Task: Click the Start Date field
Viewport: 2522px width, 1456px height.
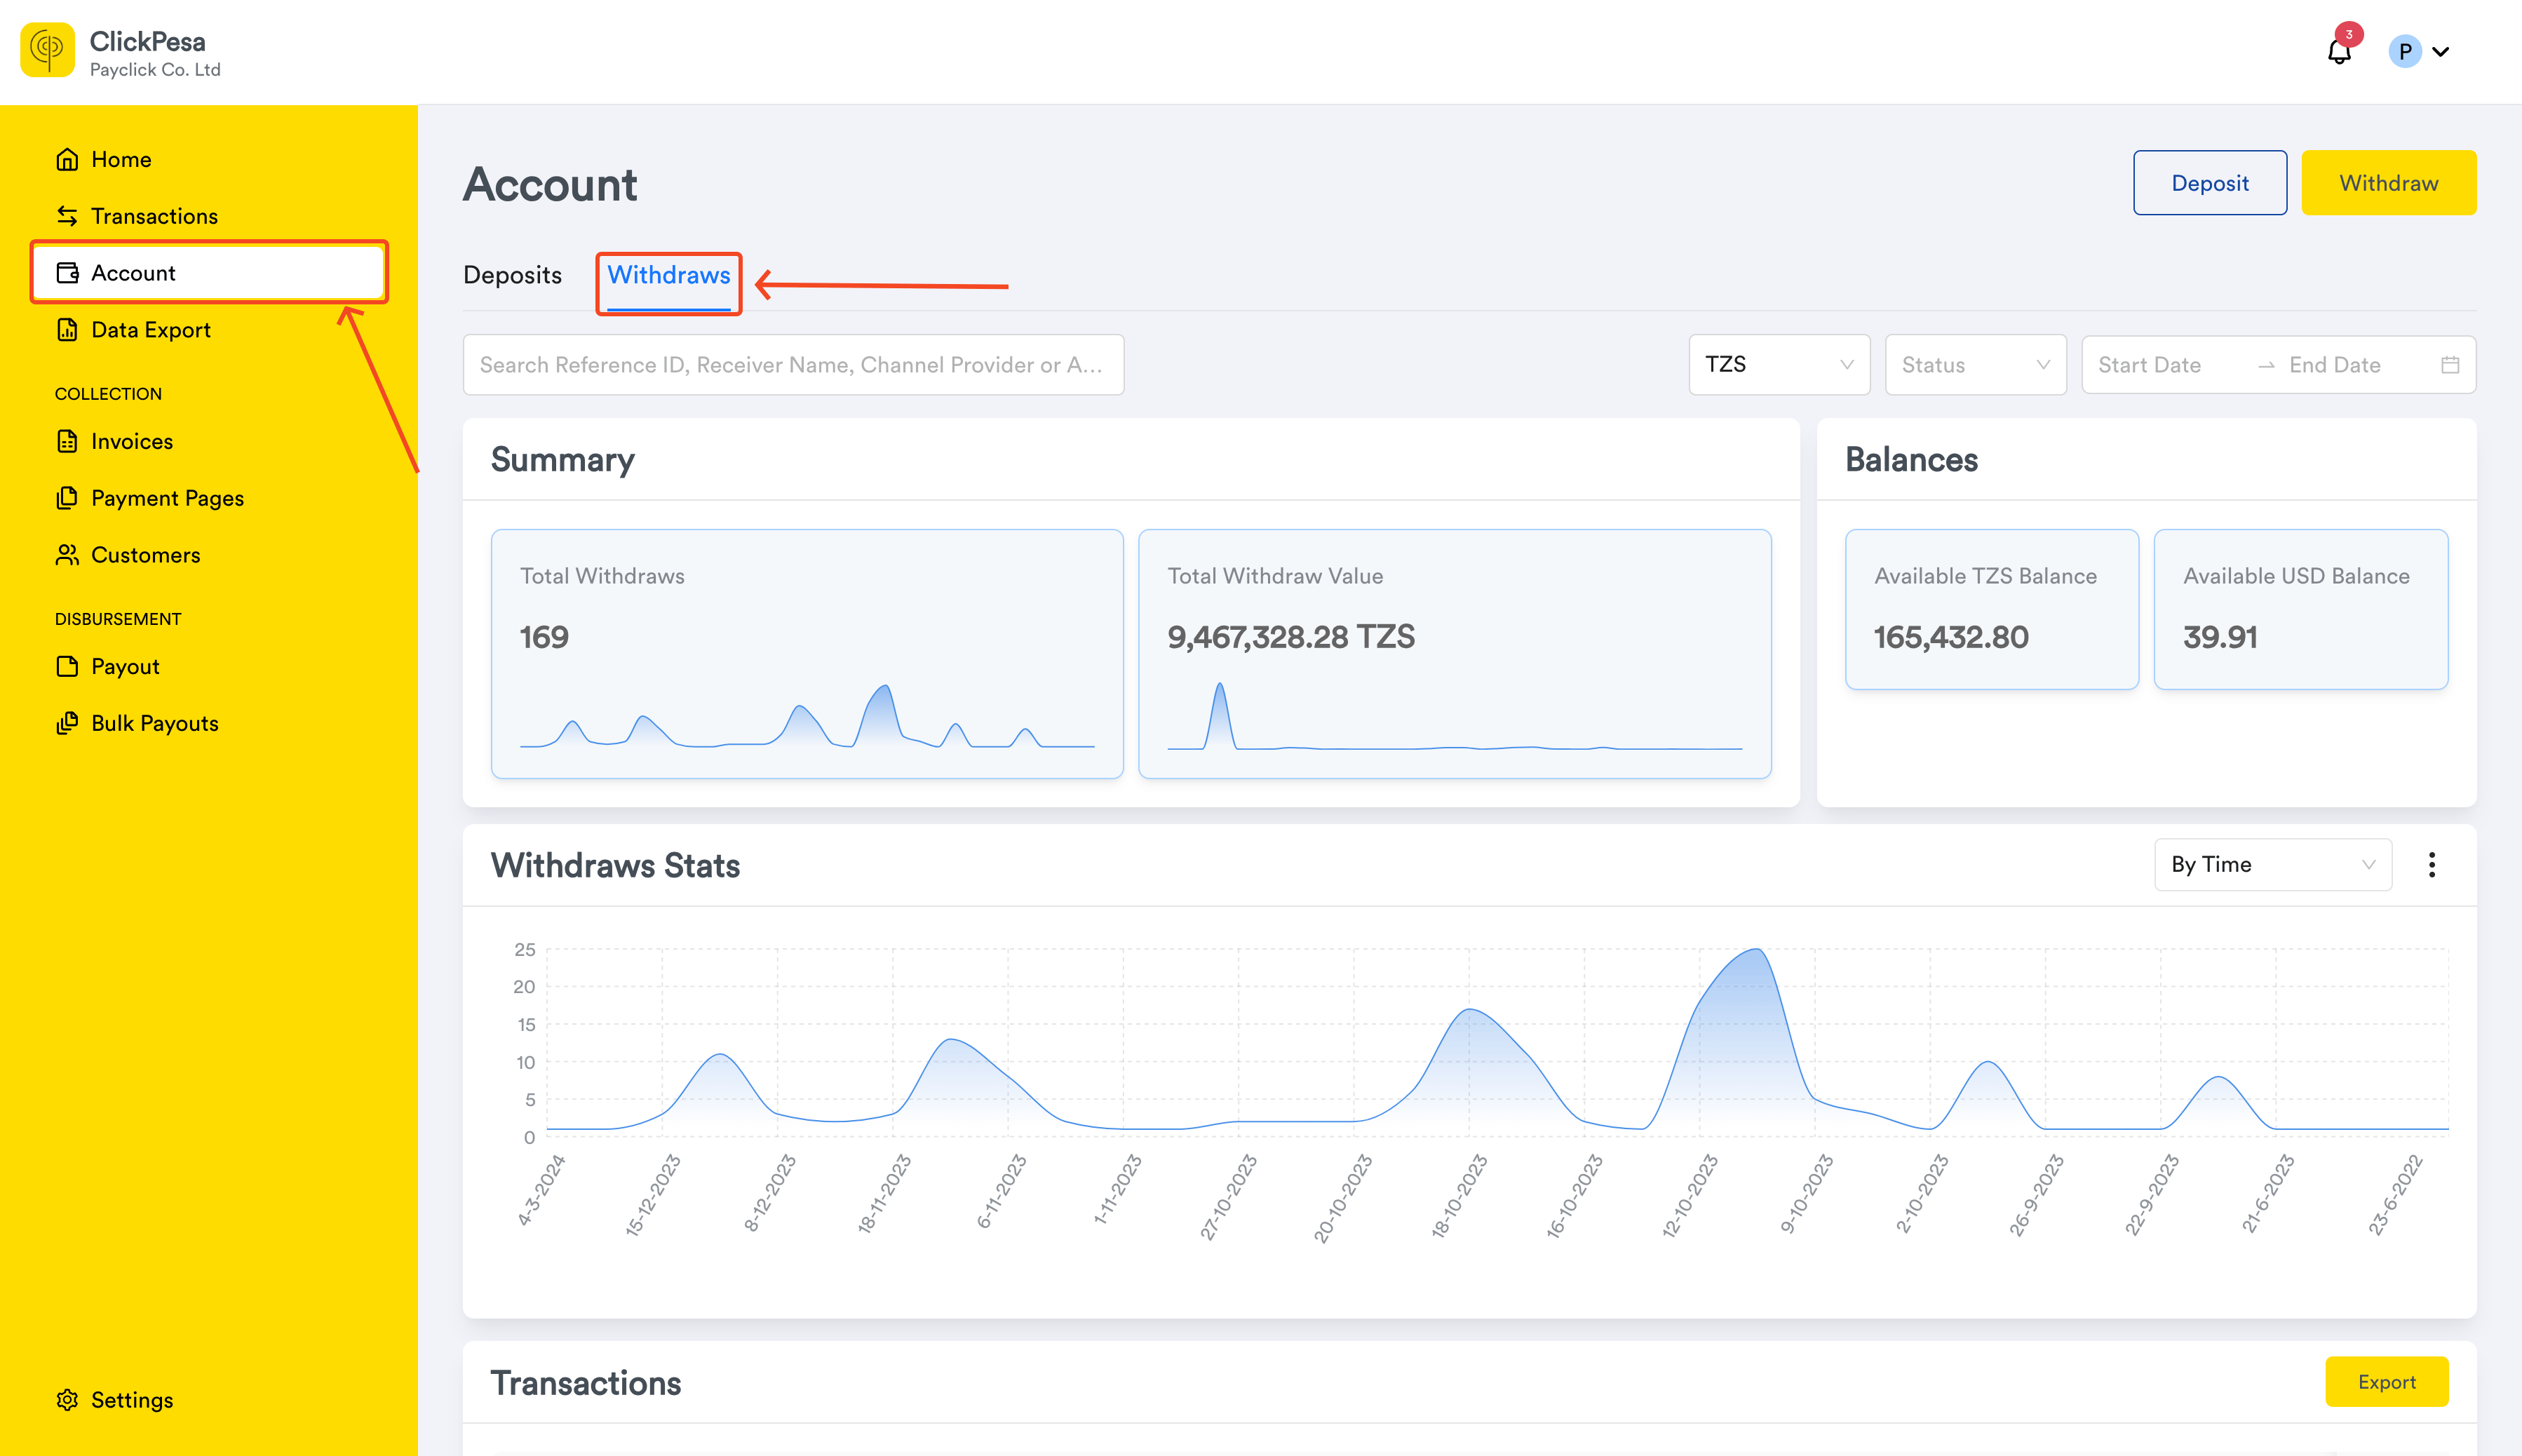Action: pyautogui.click(x=2149, y=365)
